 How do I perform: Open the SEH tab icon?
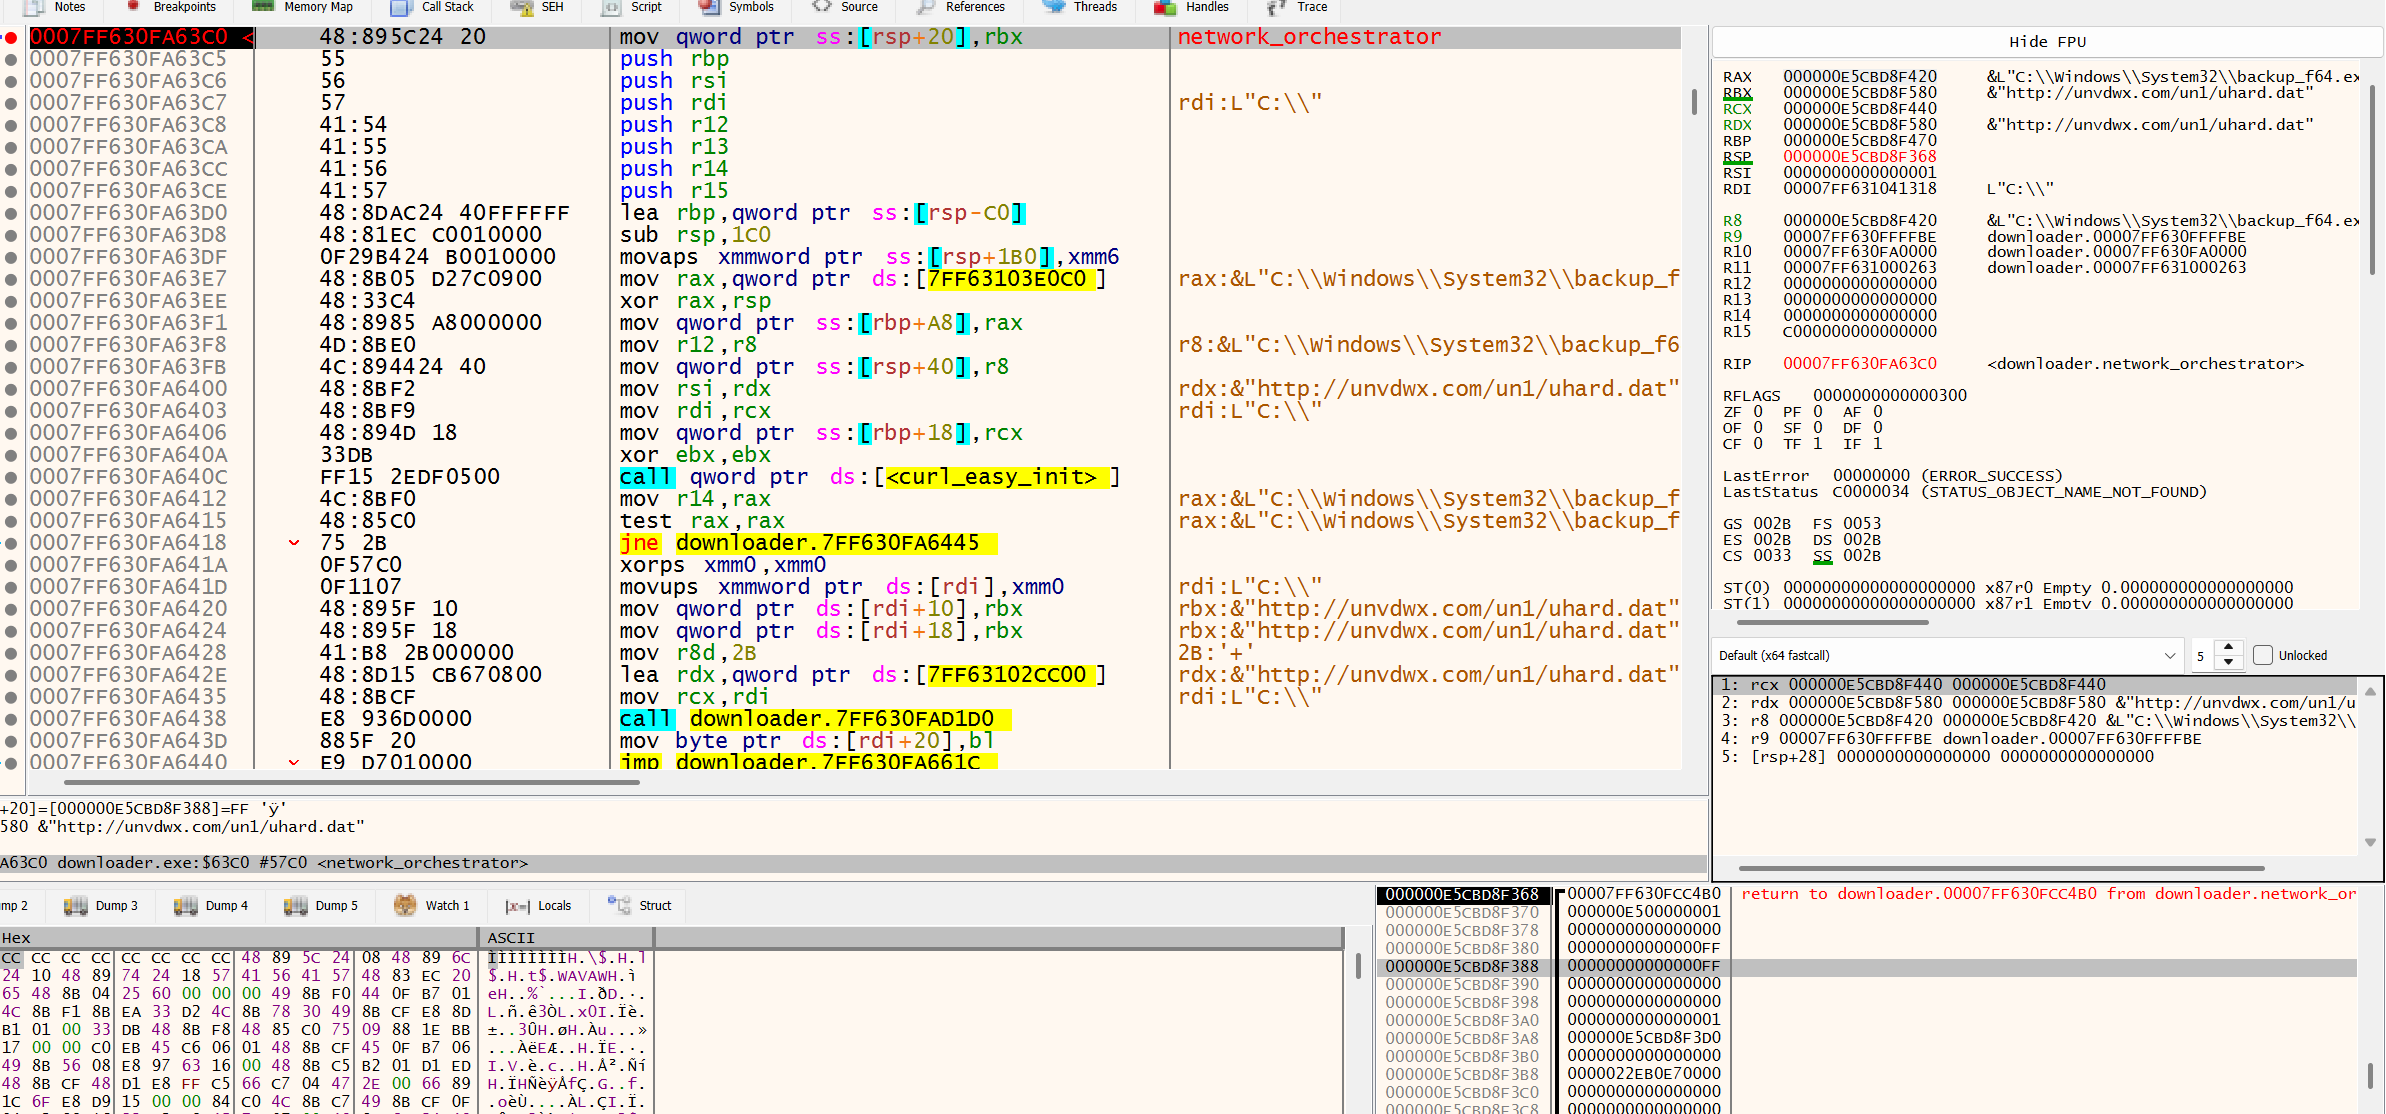coord(521,7)
